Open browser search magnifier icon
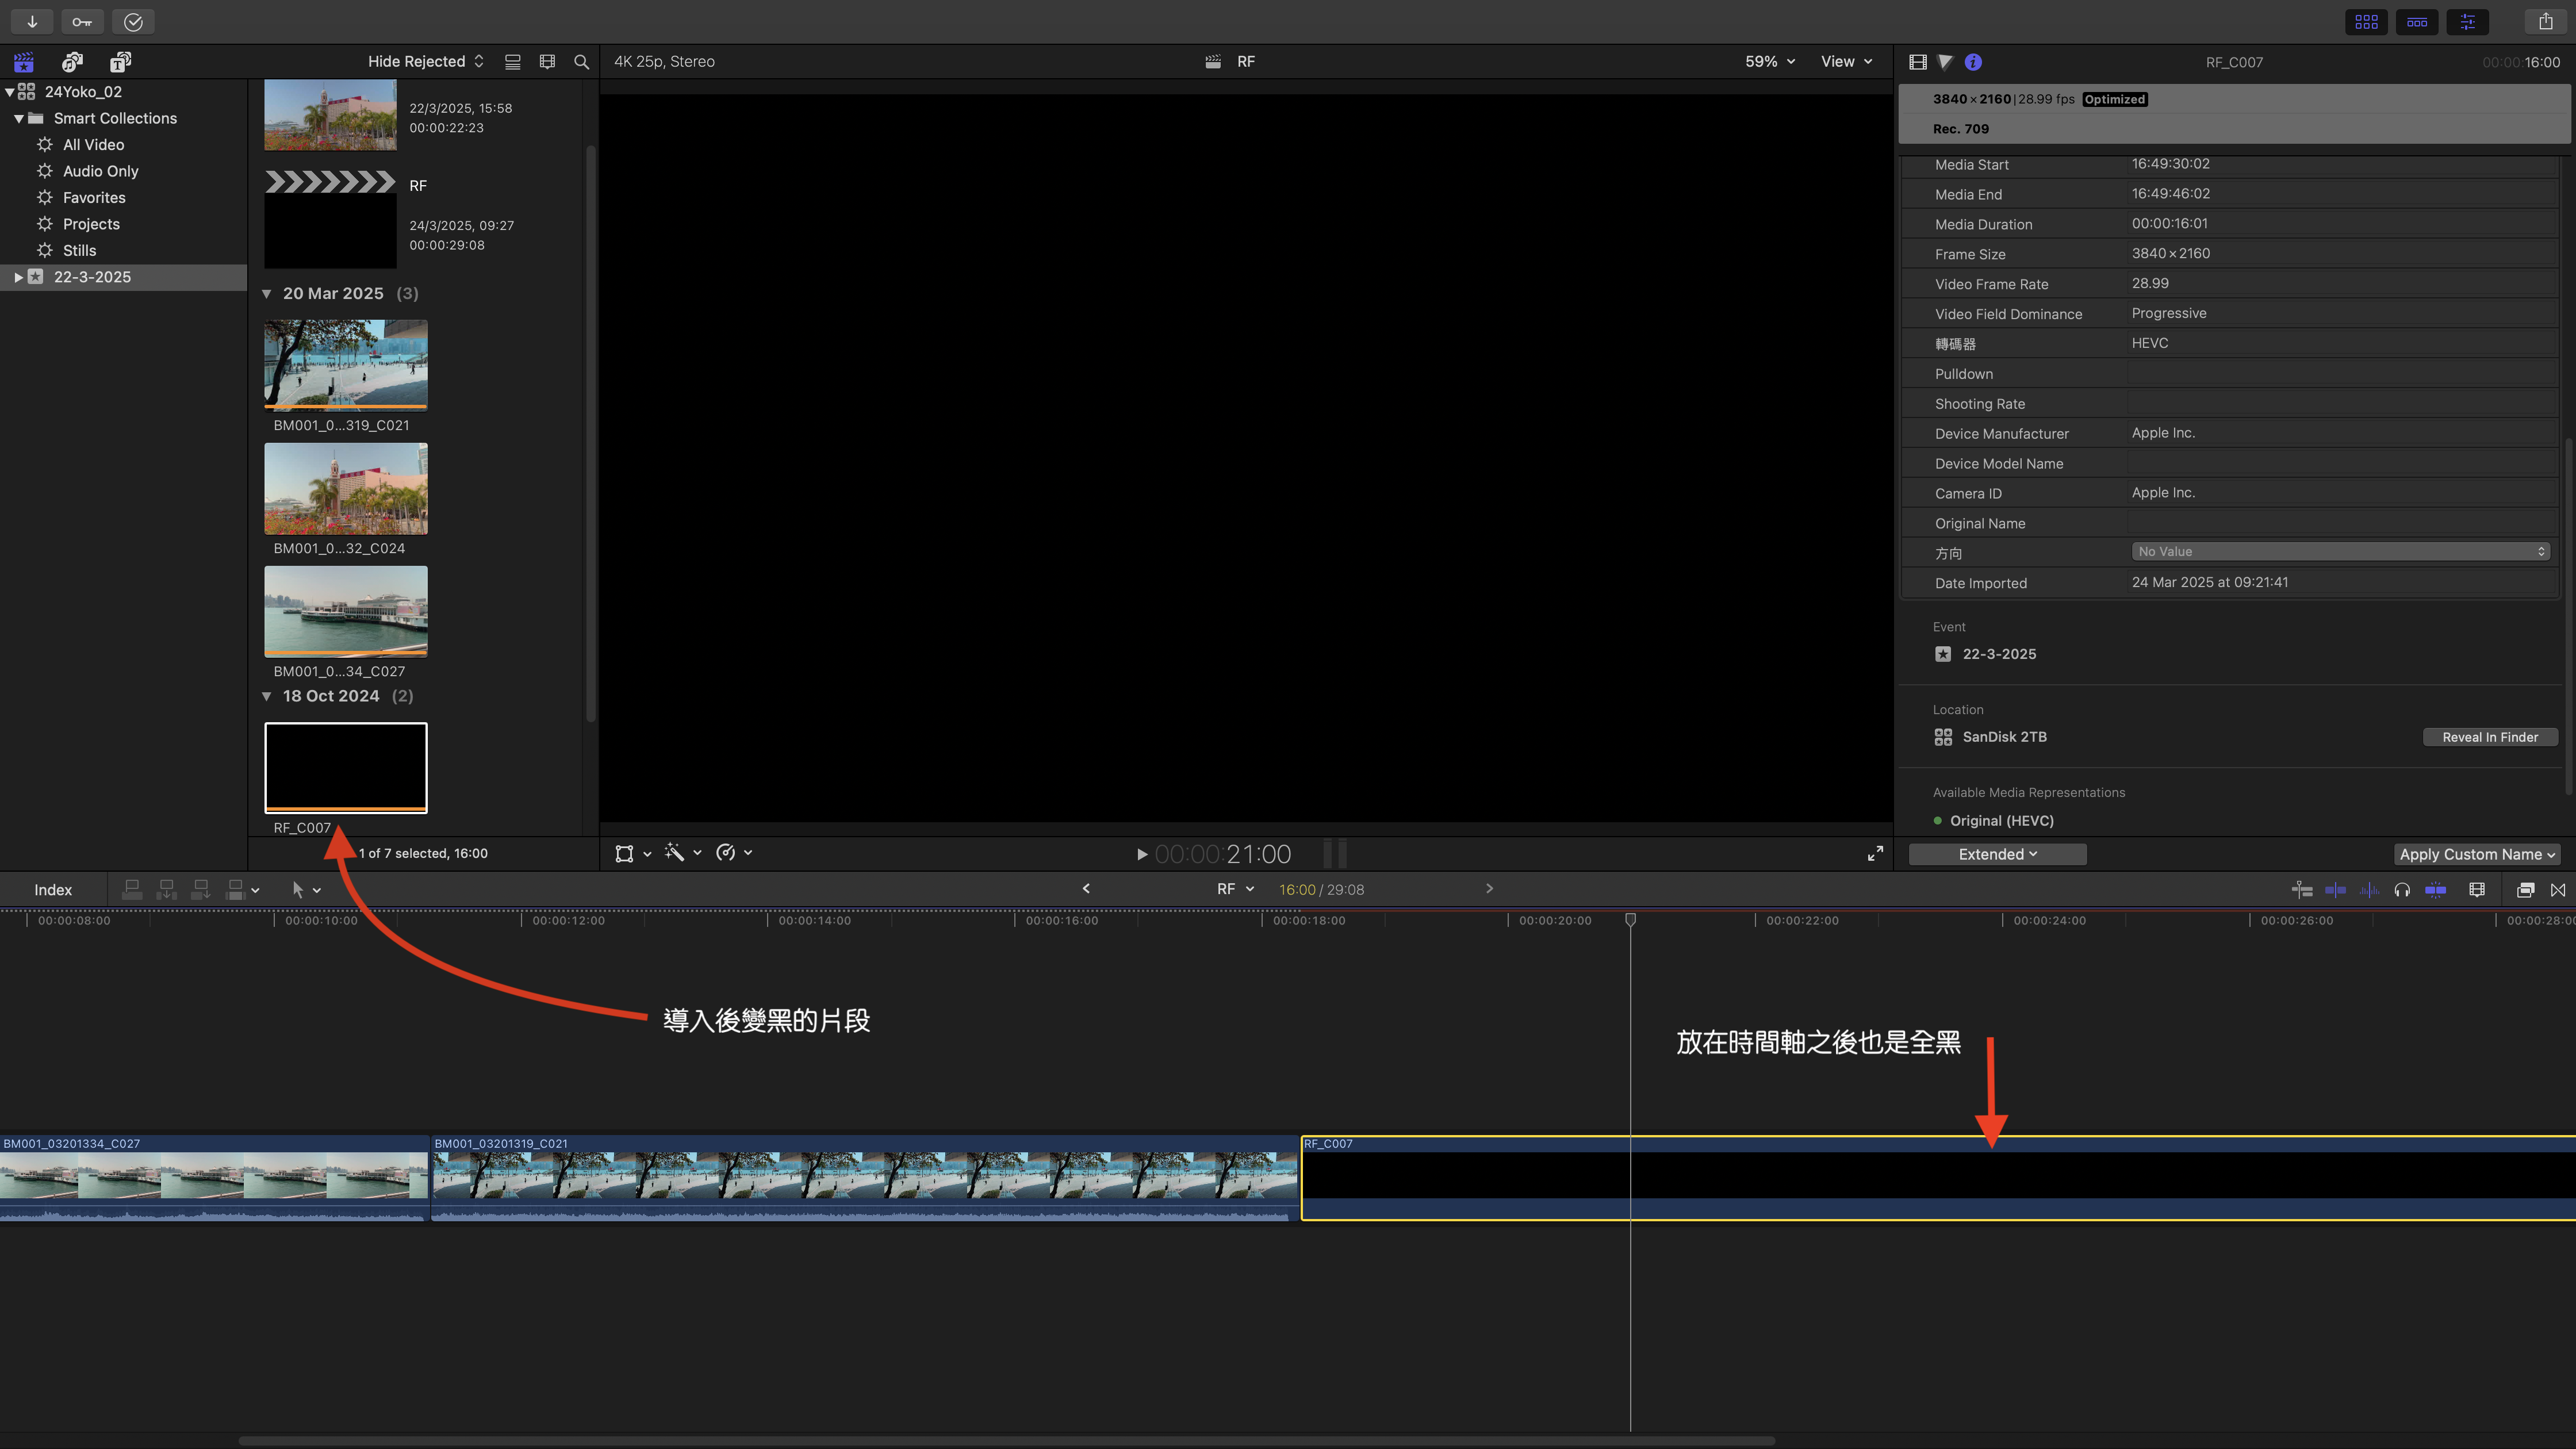 (581, 62)
